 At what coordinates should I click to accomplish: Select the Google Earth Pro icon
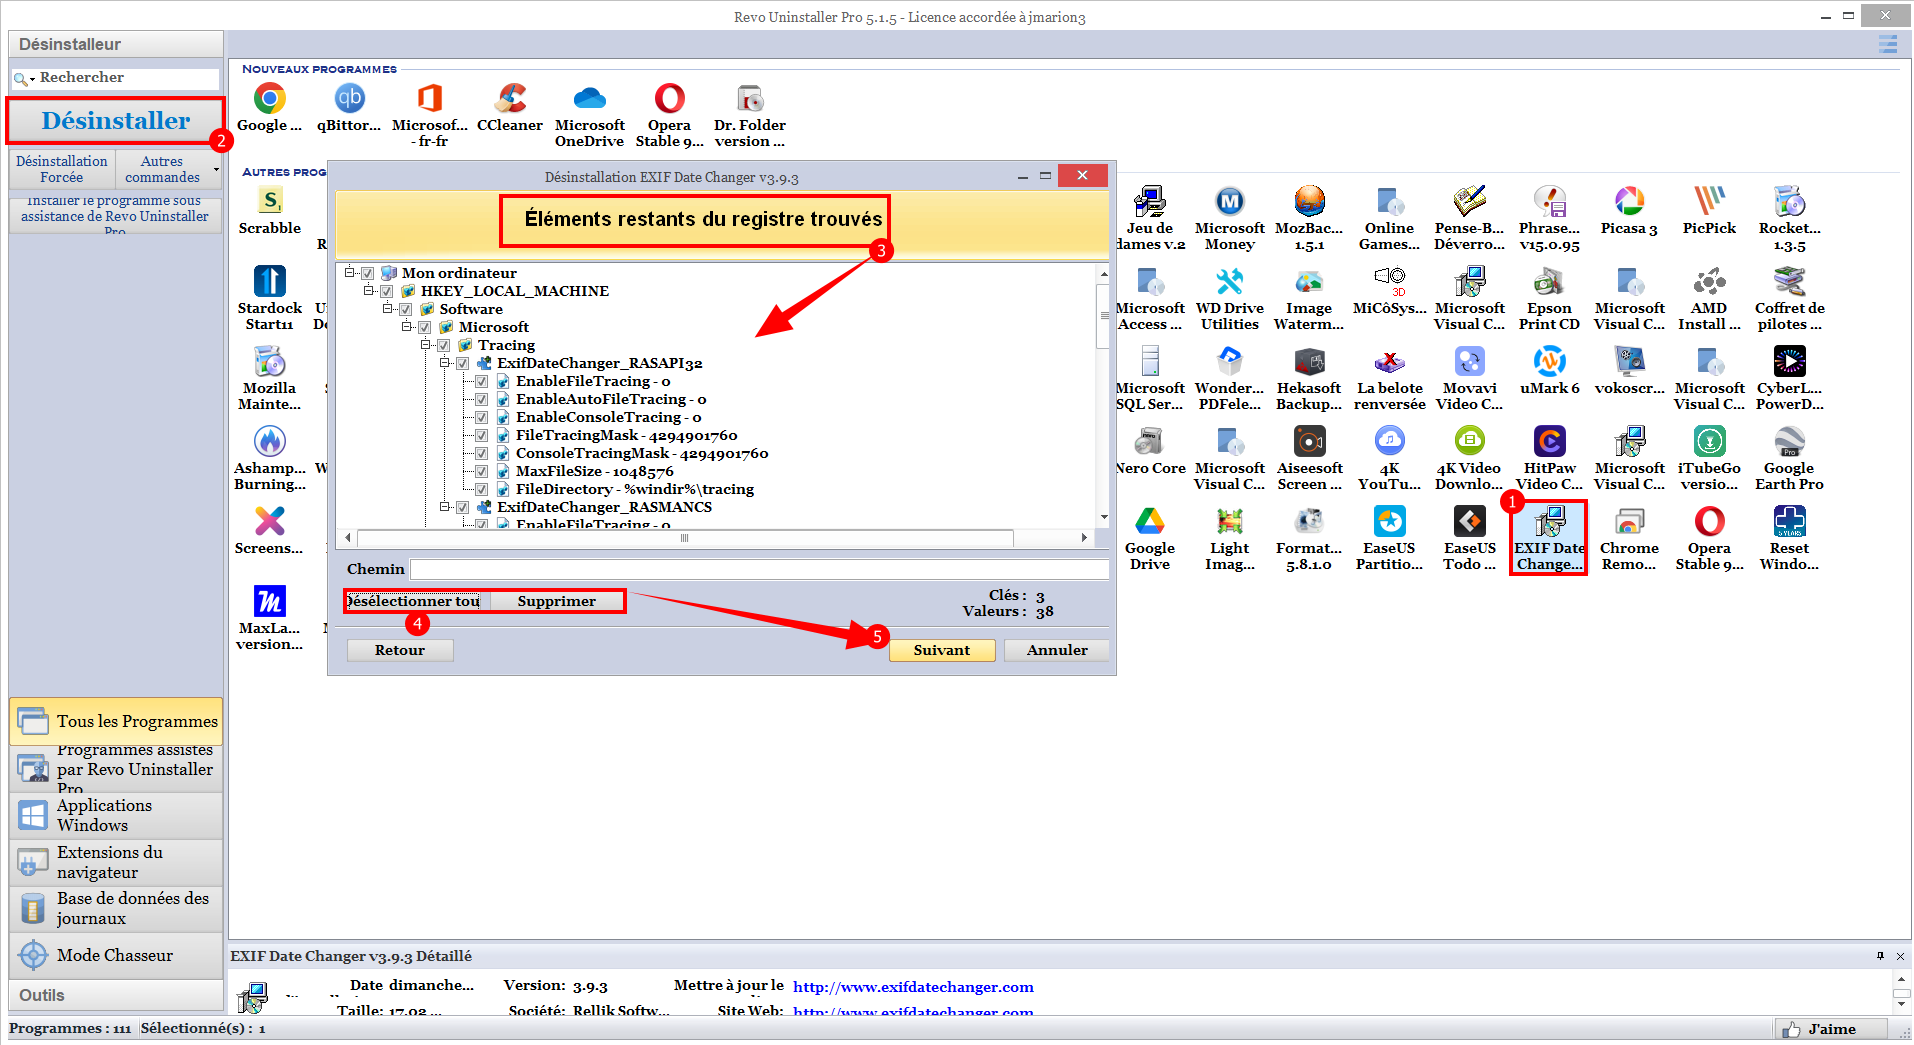click(1789, 441)
